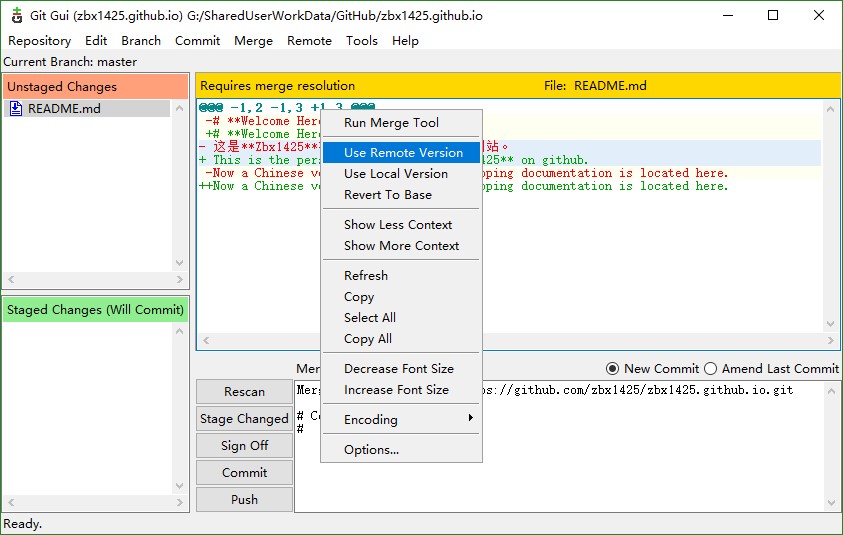Click the Commit button
The width and height of the screenshot is (843, 535).
click(x=244, y=473)
